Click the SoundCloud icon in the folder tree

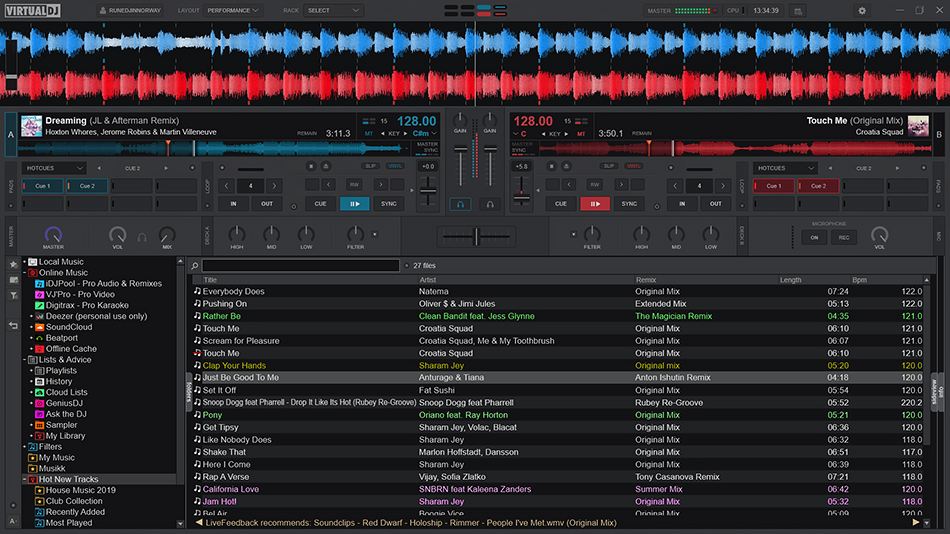click(x=39, y=327)
